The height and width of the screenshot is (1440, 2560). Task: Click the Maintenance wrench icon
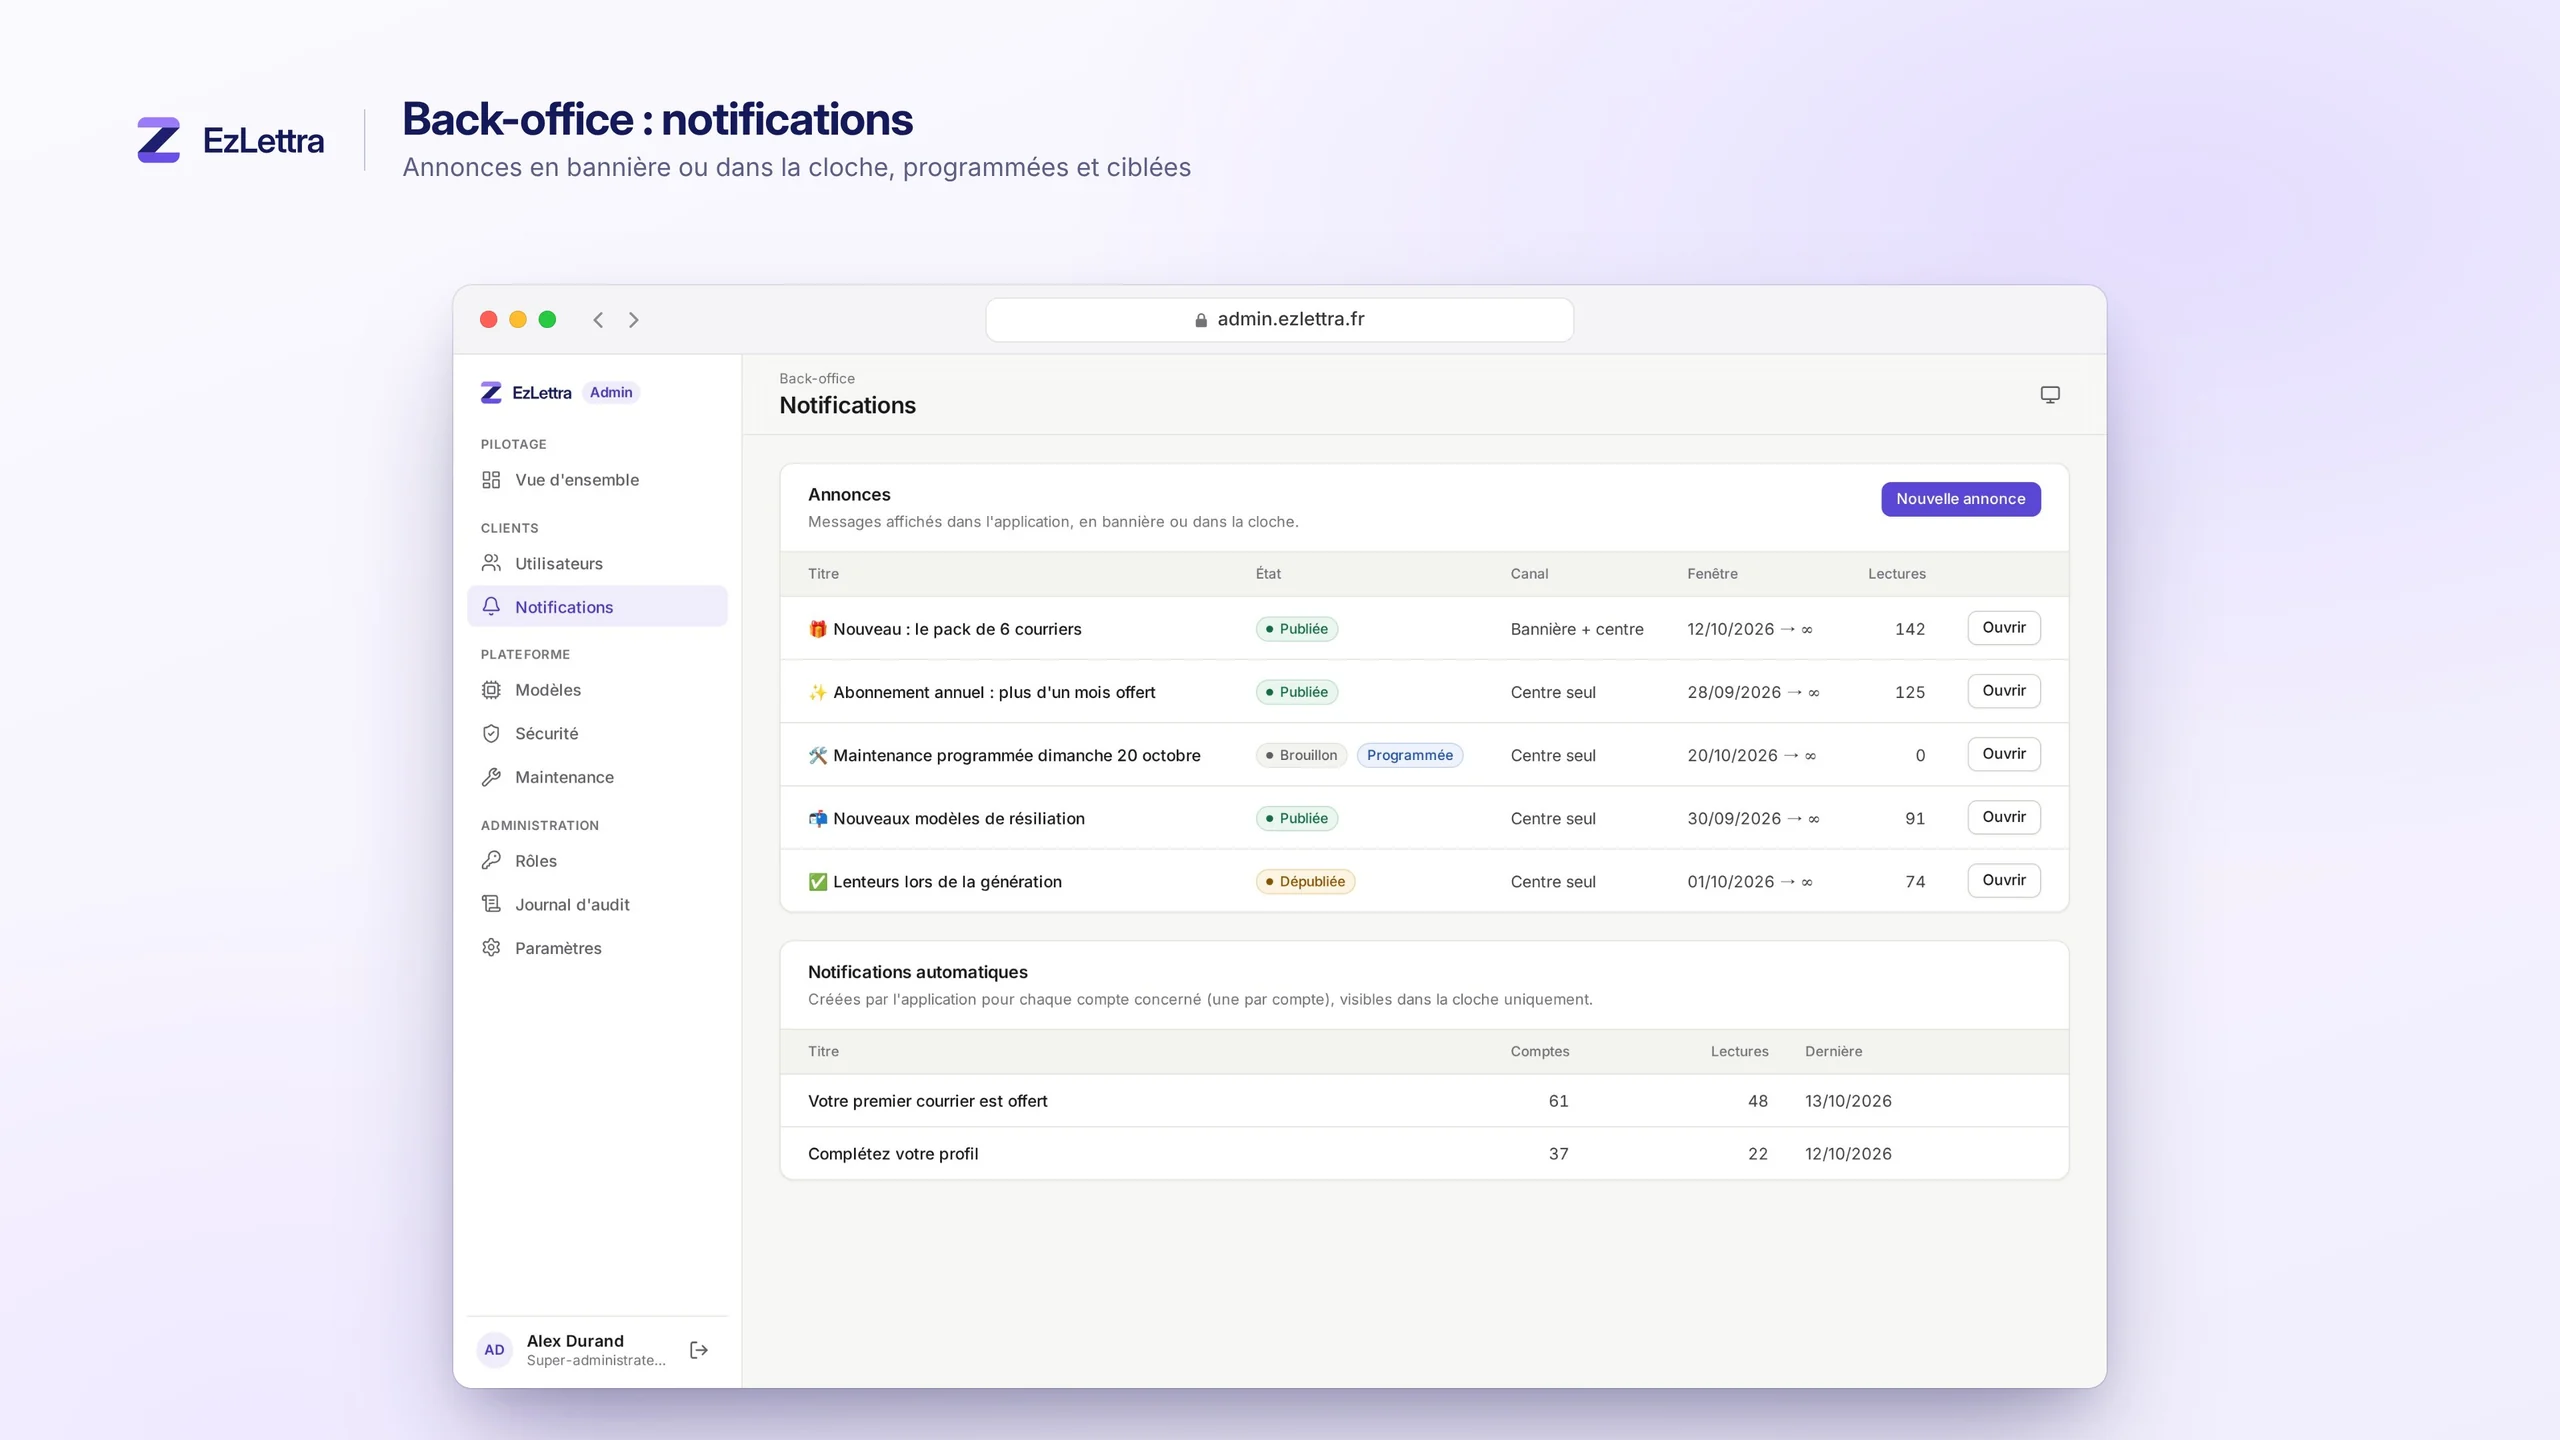click(491, 777)
